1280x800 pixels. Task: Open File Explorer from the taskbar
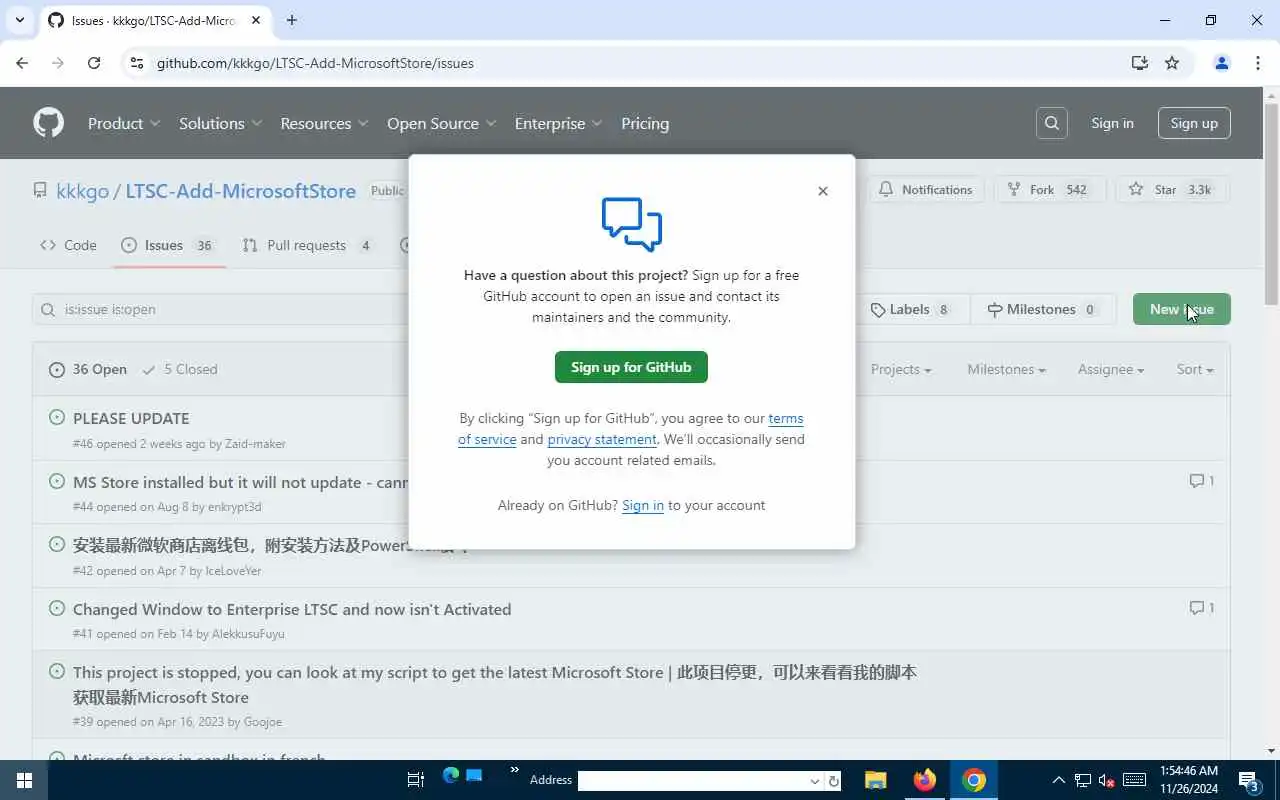point(876,780)
